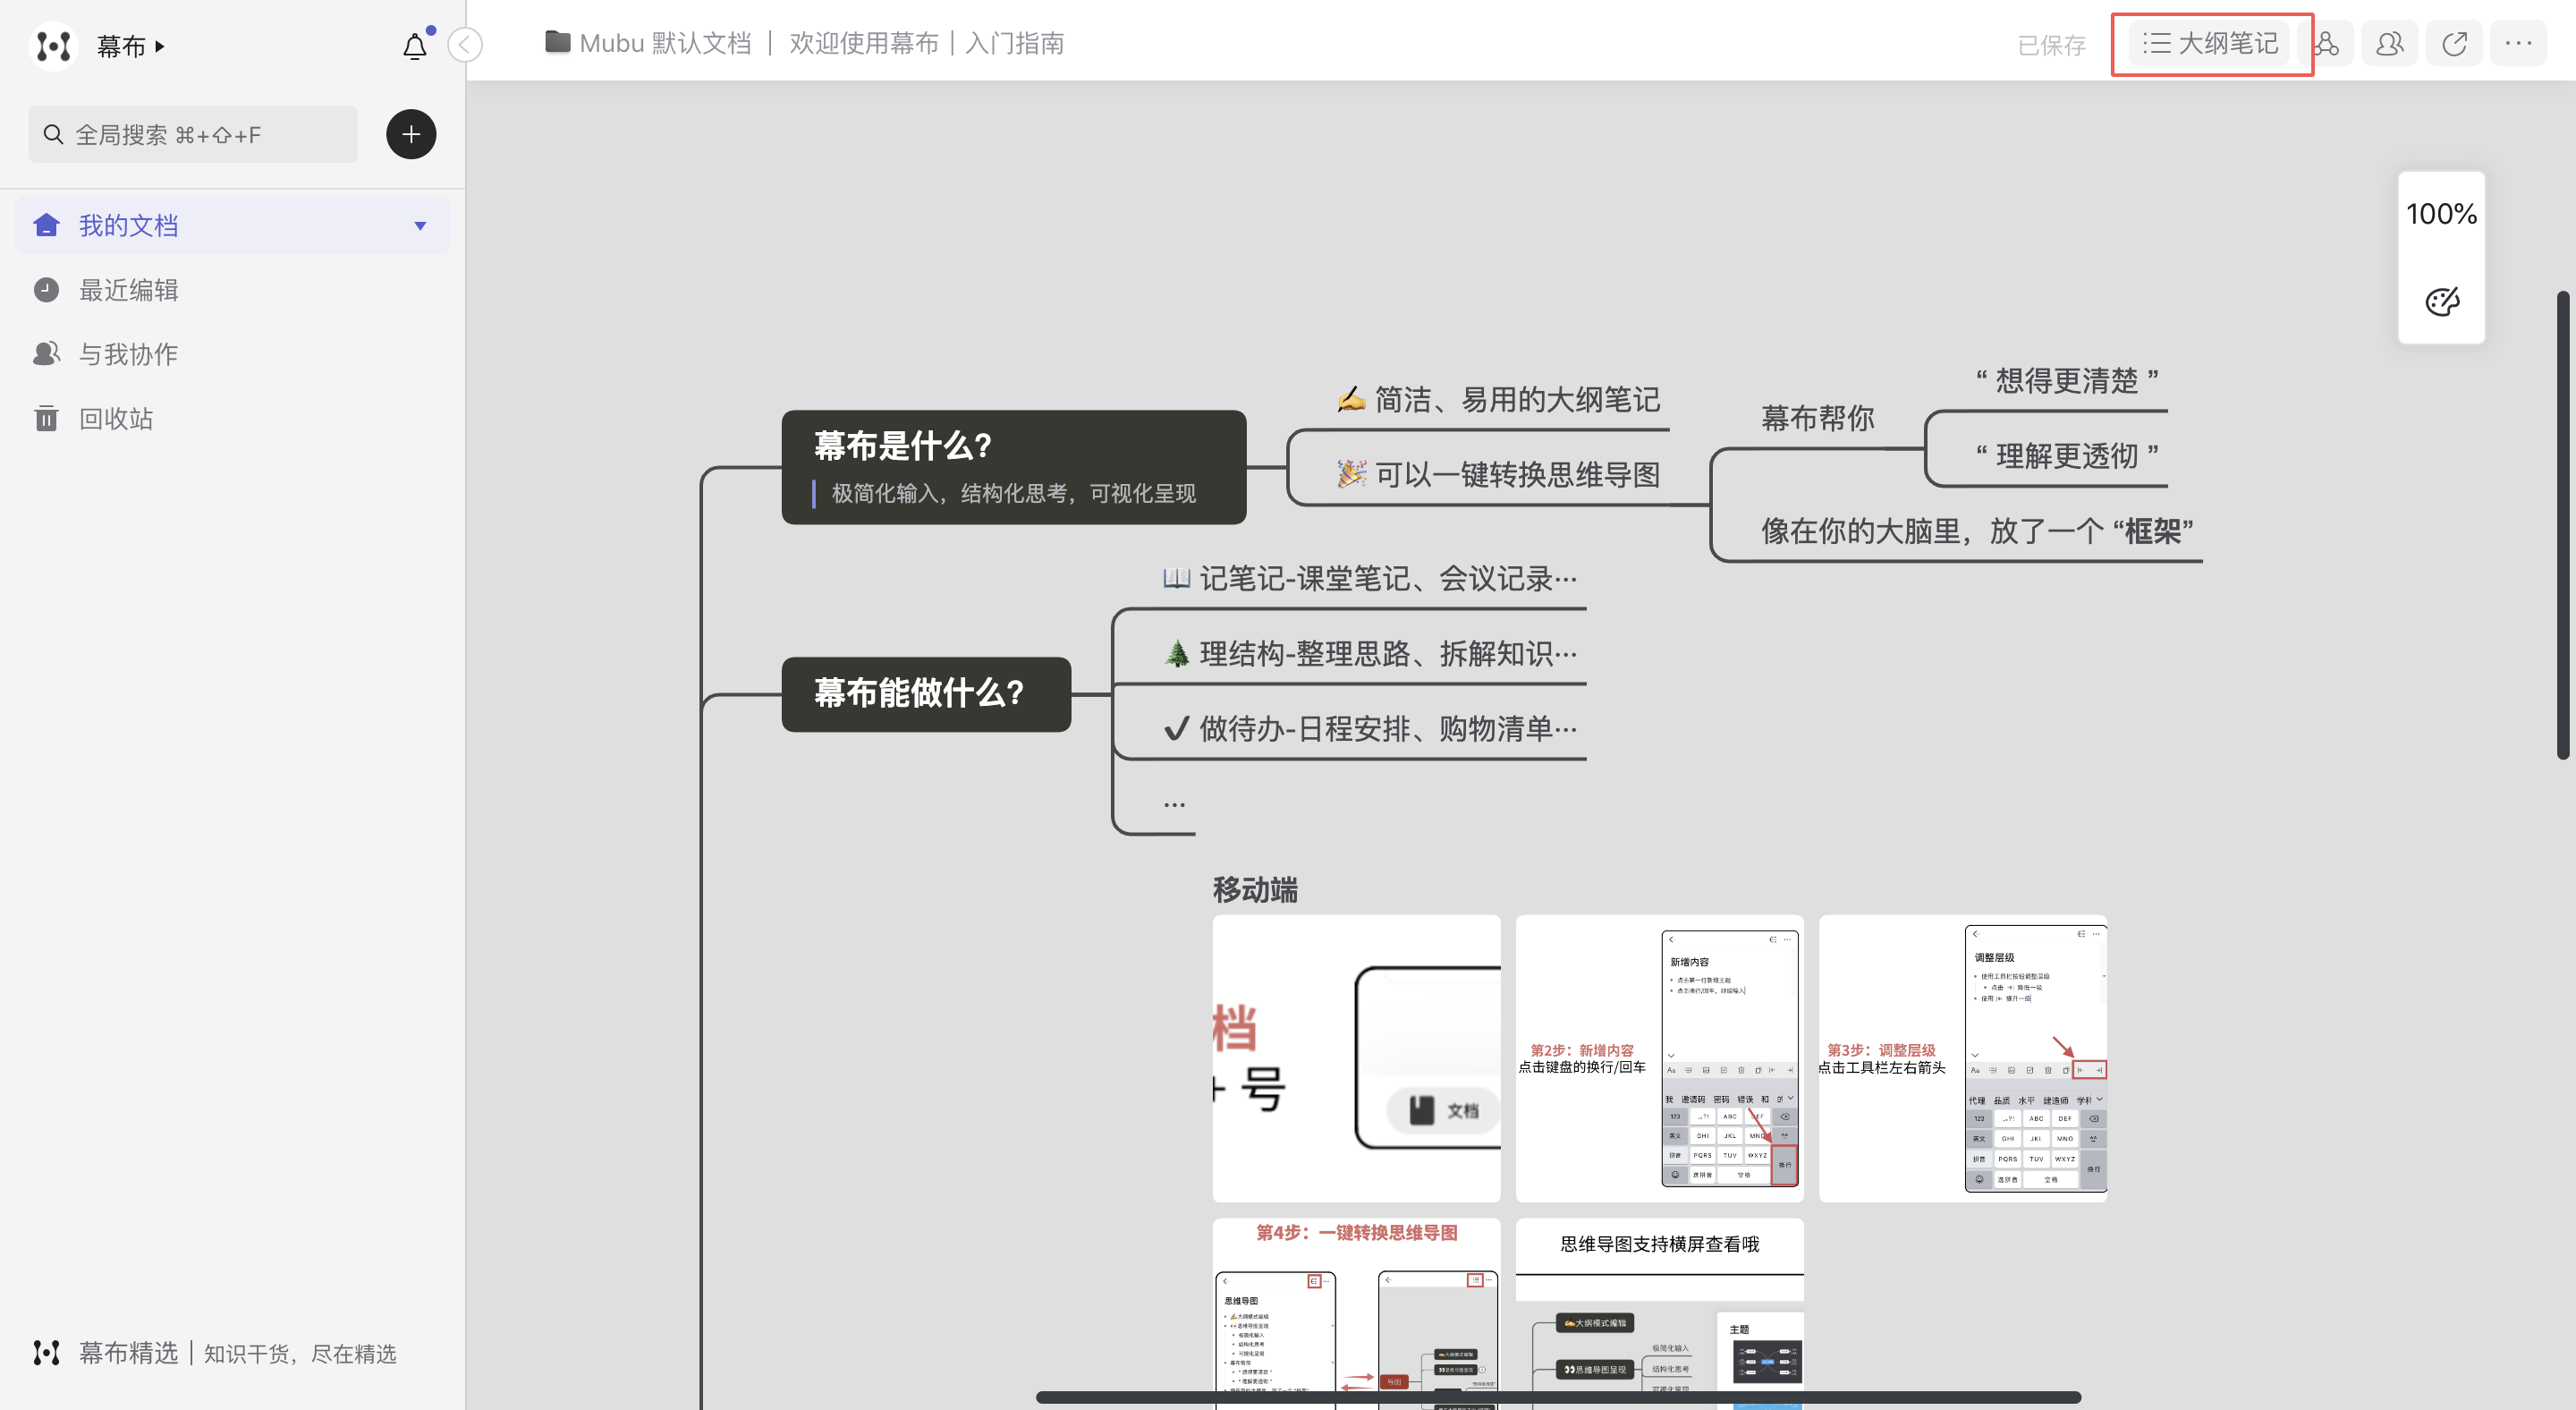Switch to 大纲笔记 outline view
2576x1410 pixels.
[x=2210, y=43]
